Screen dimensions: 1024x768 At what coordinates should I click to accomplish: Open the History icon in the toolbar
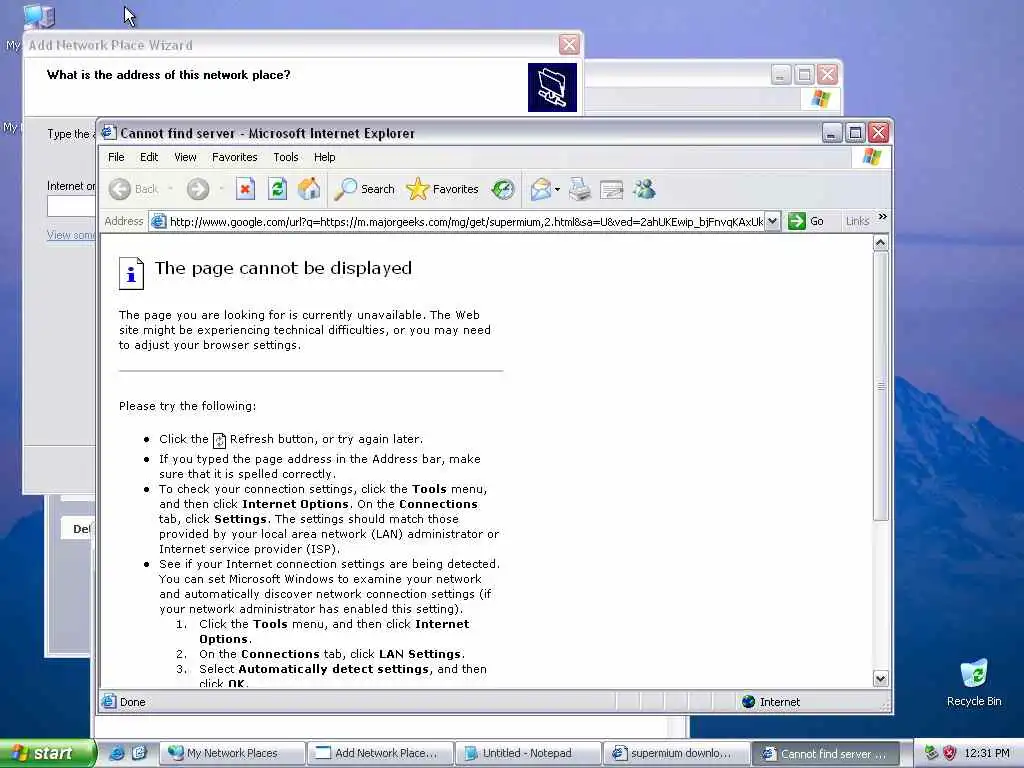503,189
